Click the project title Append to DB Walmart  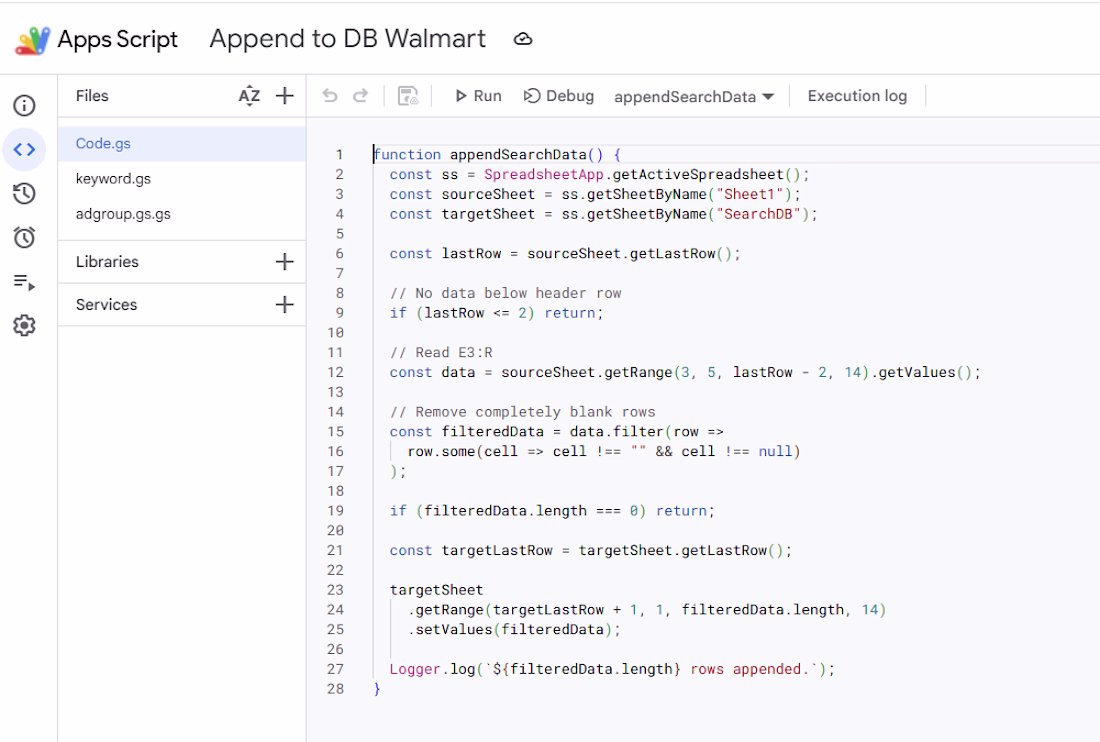point(348,39)
